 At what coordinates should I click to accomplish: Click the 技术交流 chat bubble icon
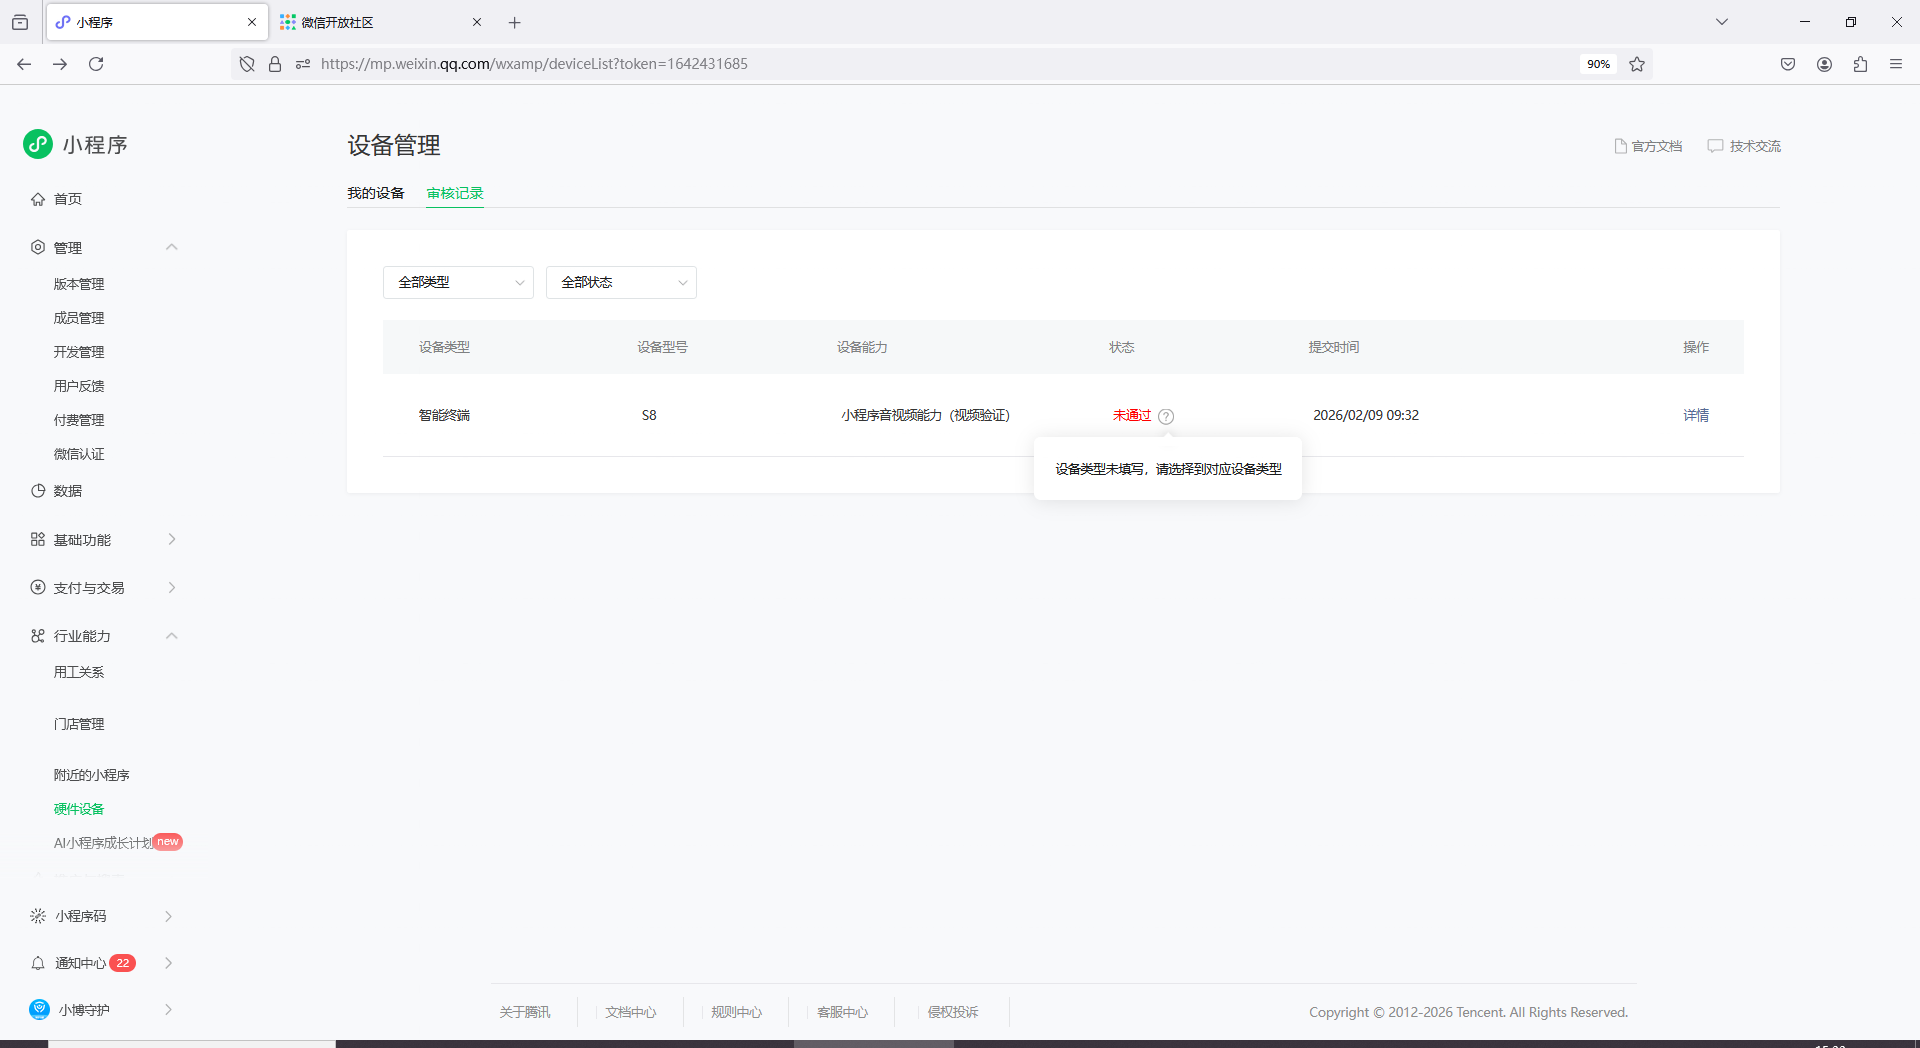pyautogui.click(x=1715, y=146)
